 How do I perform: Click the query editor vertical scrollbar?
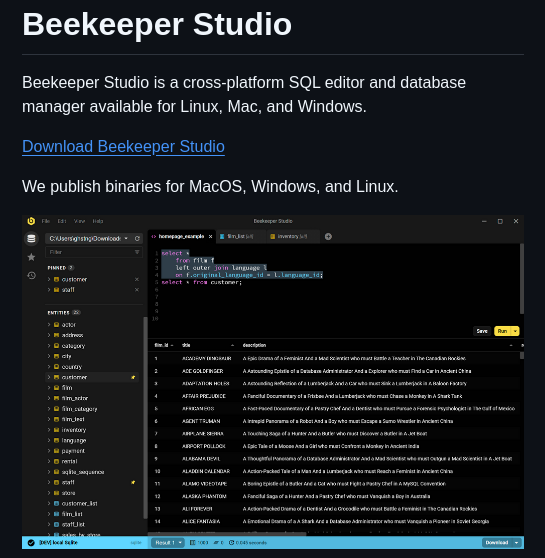(522, 279)
